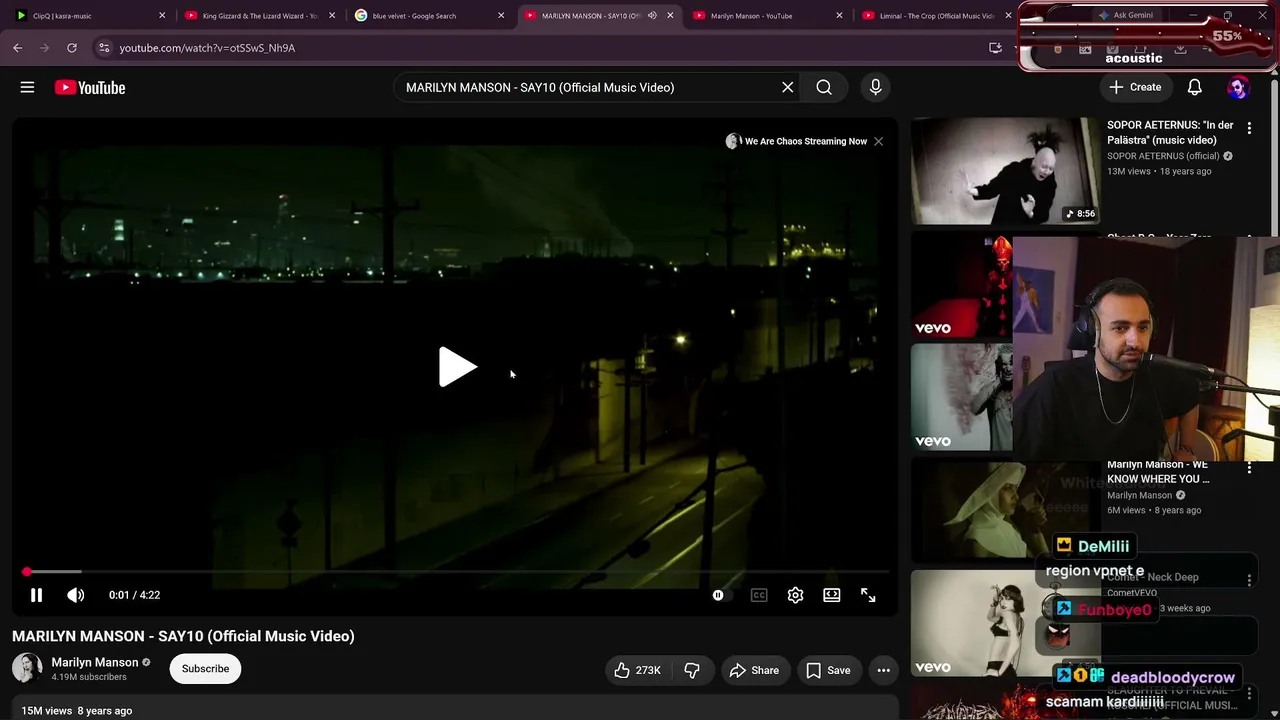Subscribe to the Marilyn Manson channel
Viewport: 1280px width, 720px height.
(x=205, y=669)
